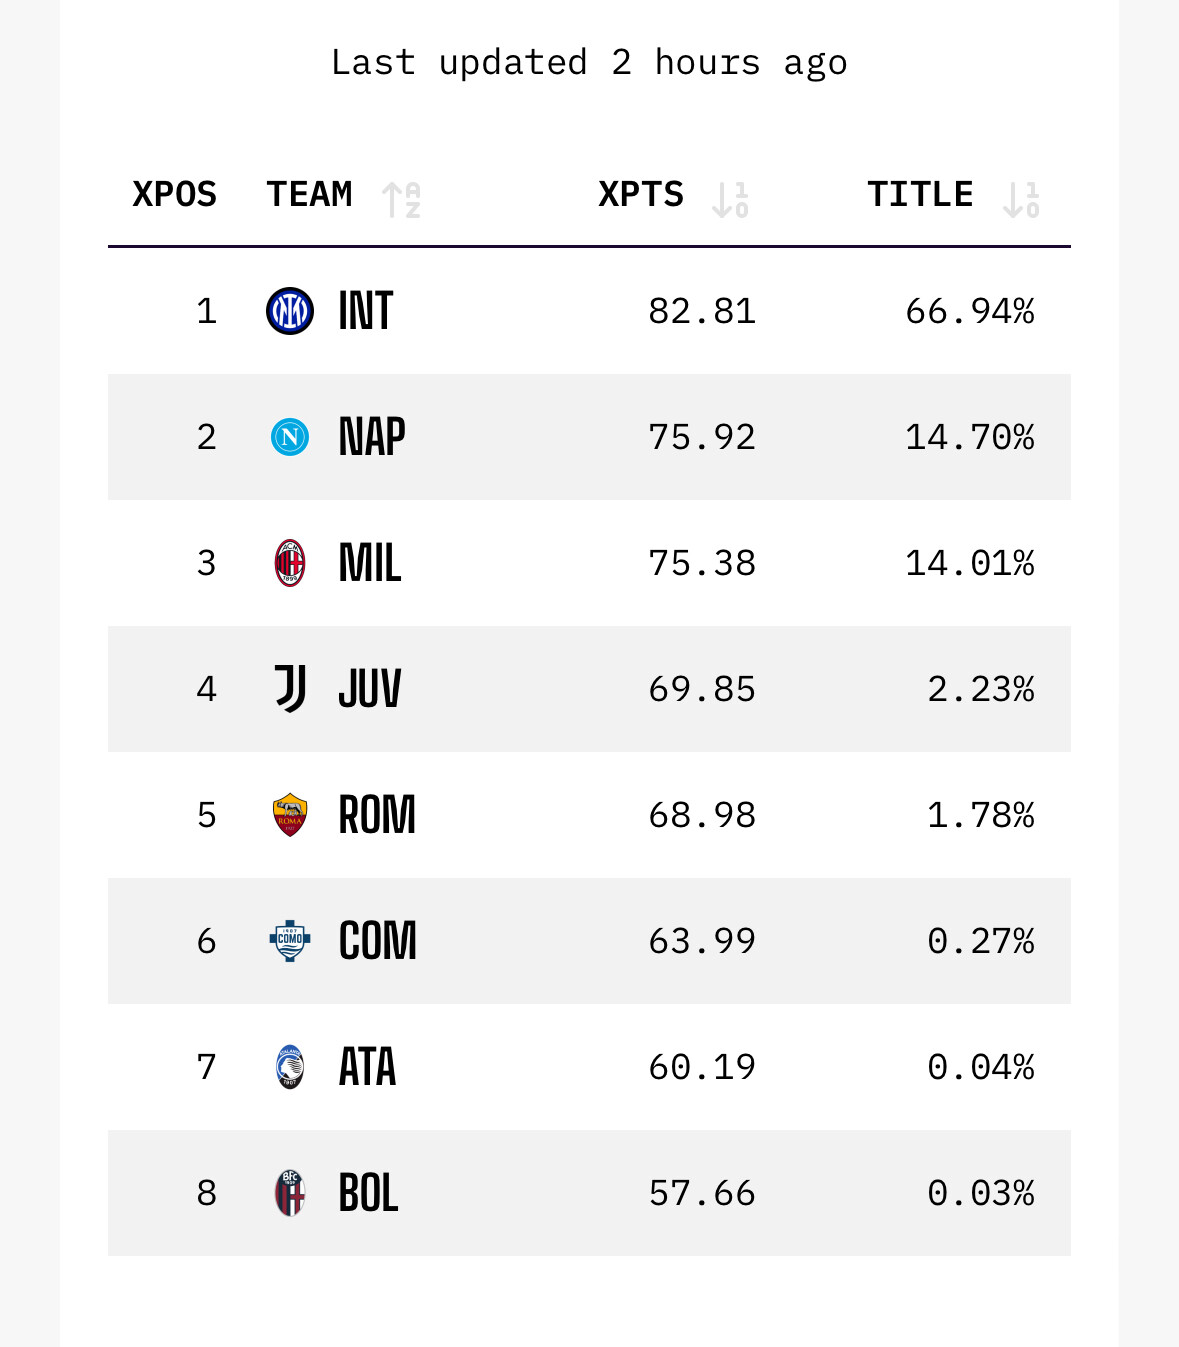The width and height of the screenshot is (1179, 1347).
Task: Click the Inter Milan club crest
Action: (290, 311)
